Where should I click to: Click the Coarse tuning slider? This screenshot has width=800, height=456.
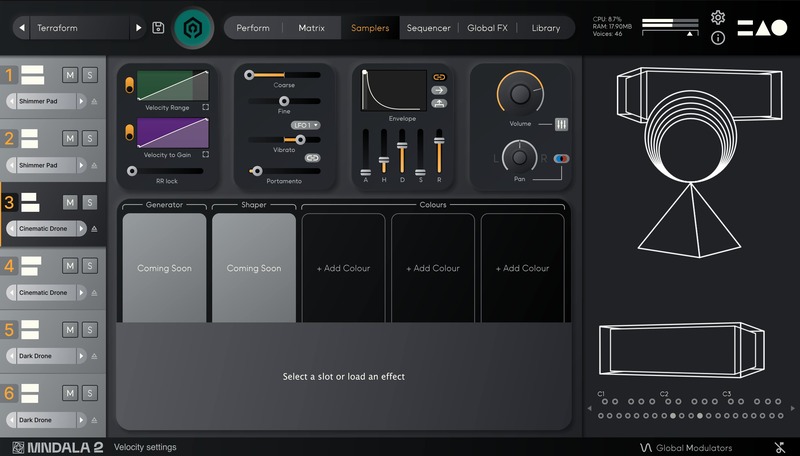284,75
